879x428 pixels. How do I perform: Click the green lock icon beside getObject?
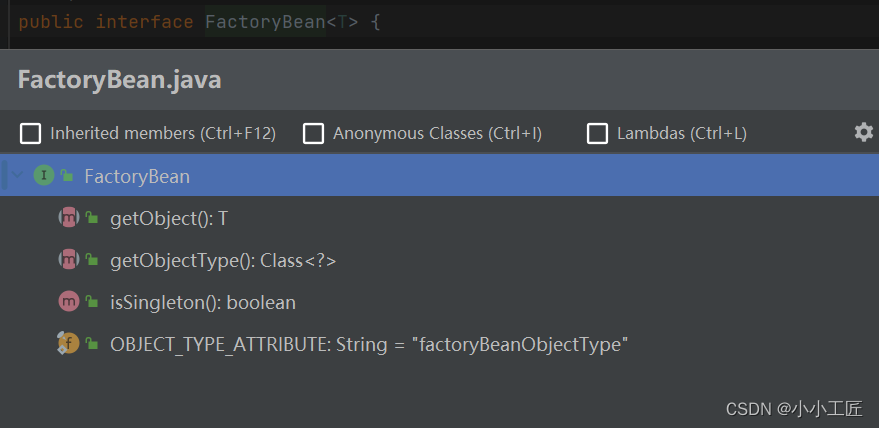(92, 218)
